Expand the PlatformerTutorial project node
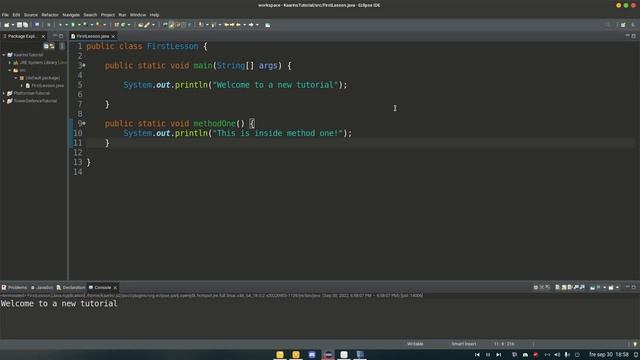The width and height of the screenshot is (640, 360). tap(4, 93)
